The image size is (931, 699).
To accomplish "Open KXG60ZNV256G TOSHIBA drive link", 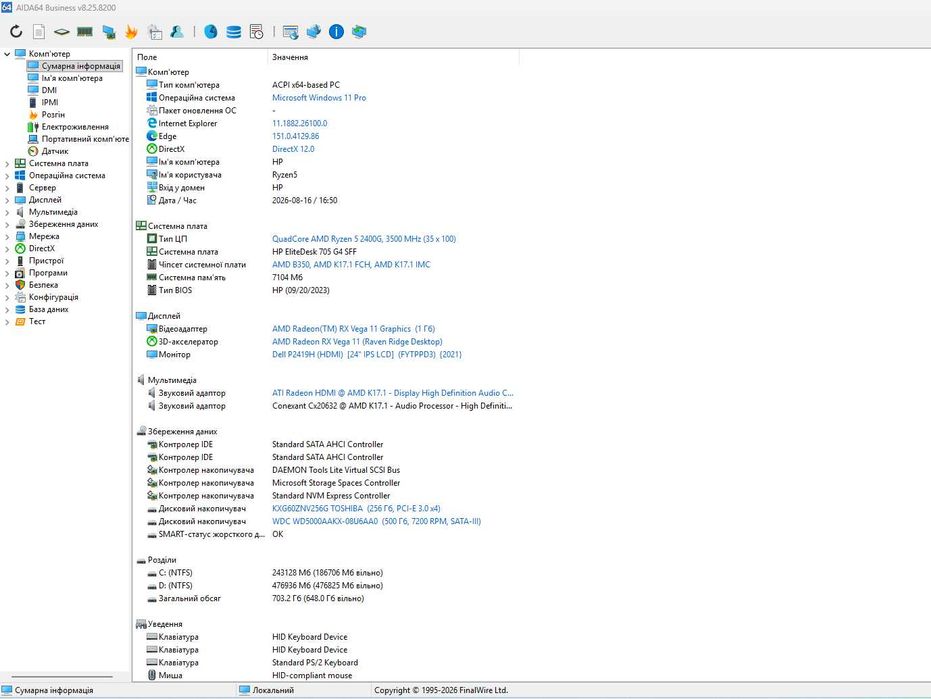I will 356,508.
